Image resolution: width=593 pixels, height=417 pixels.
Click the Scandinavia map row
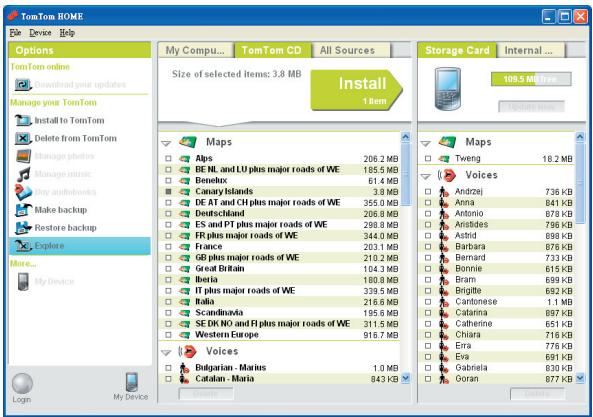coord(280,313)
